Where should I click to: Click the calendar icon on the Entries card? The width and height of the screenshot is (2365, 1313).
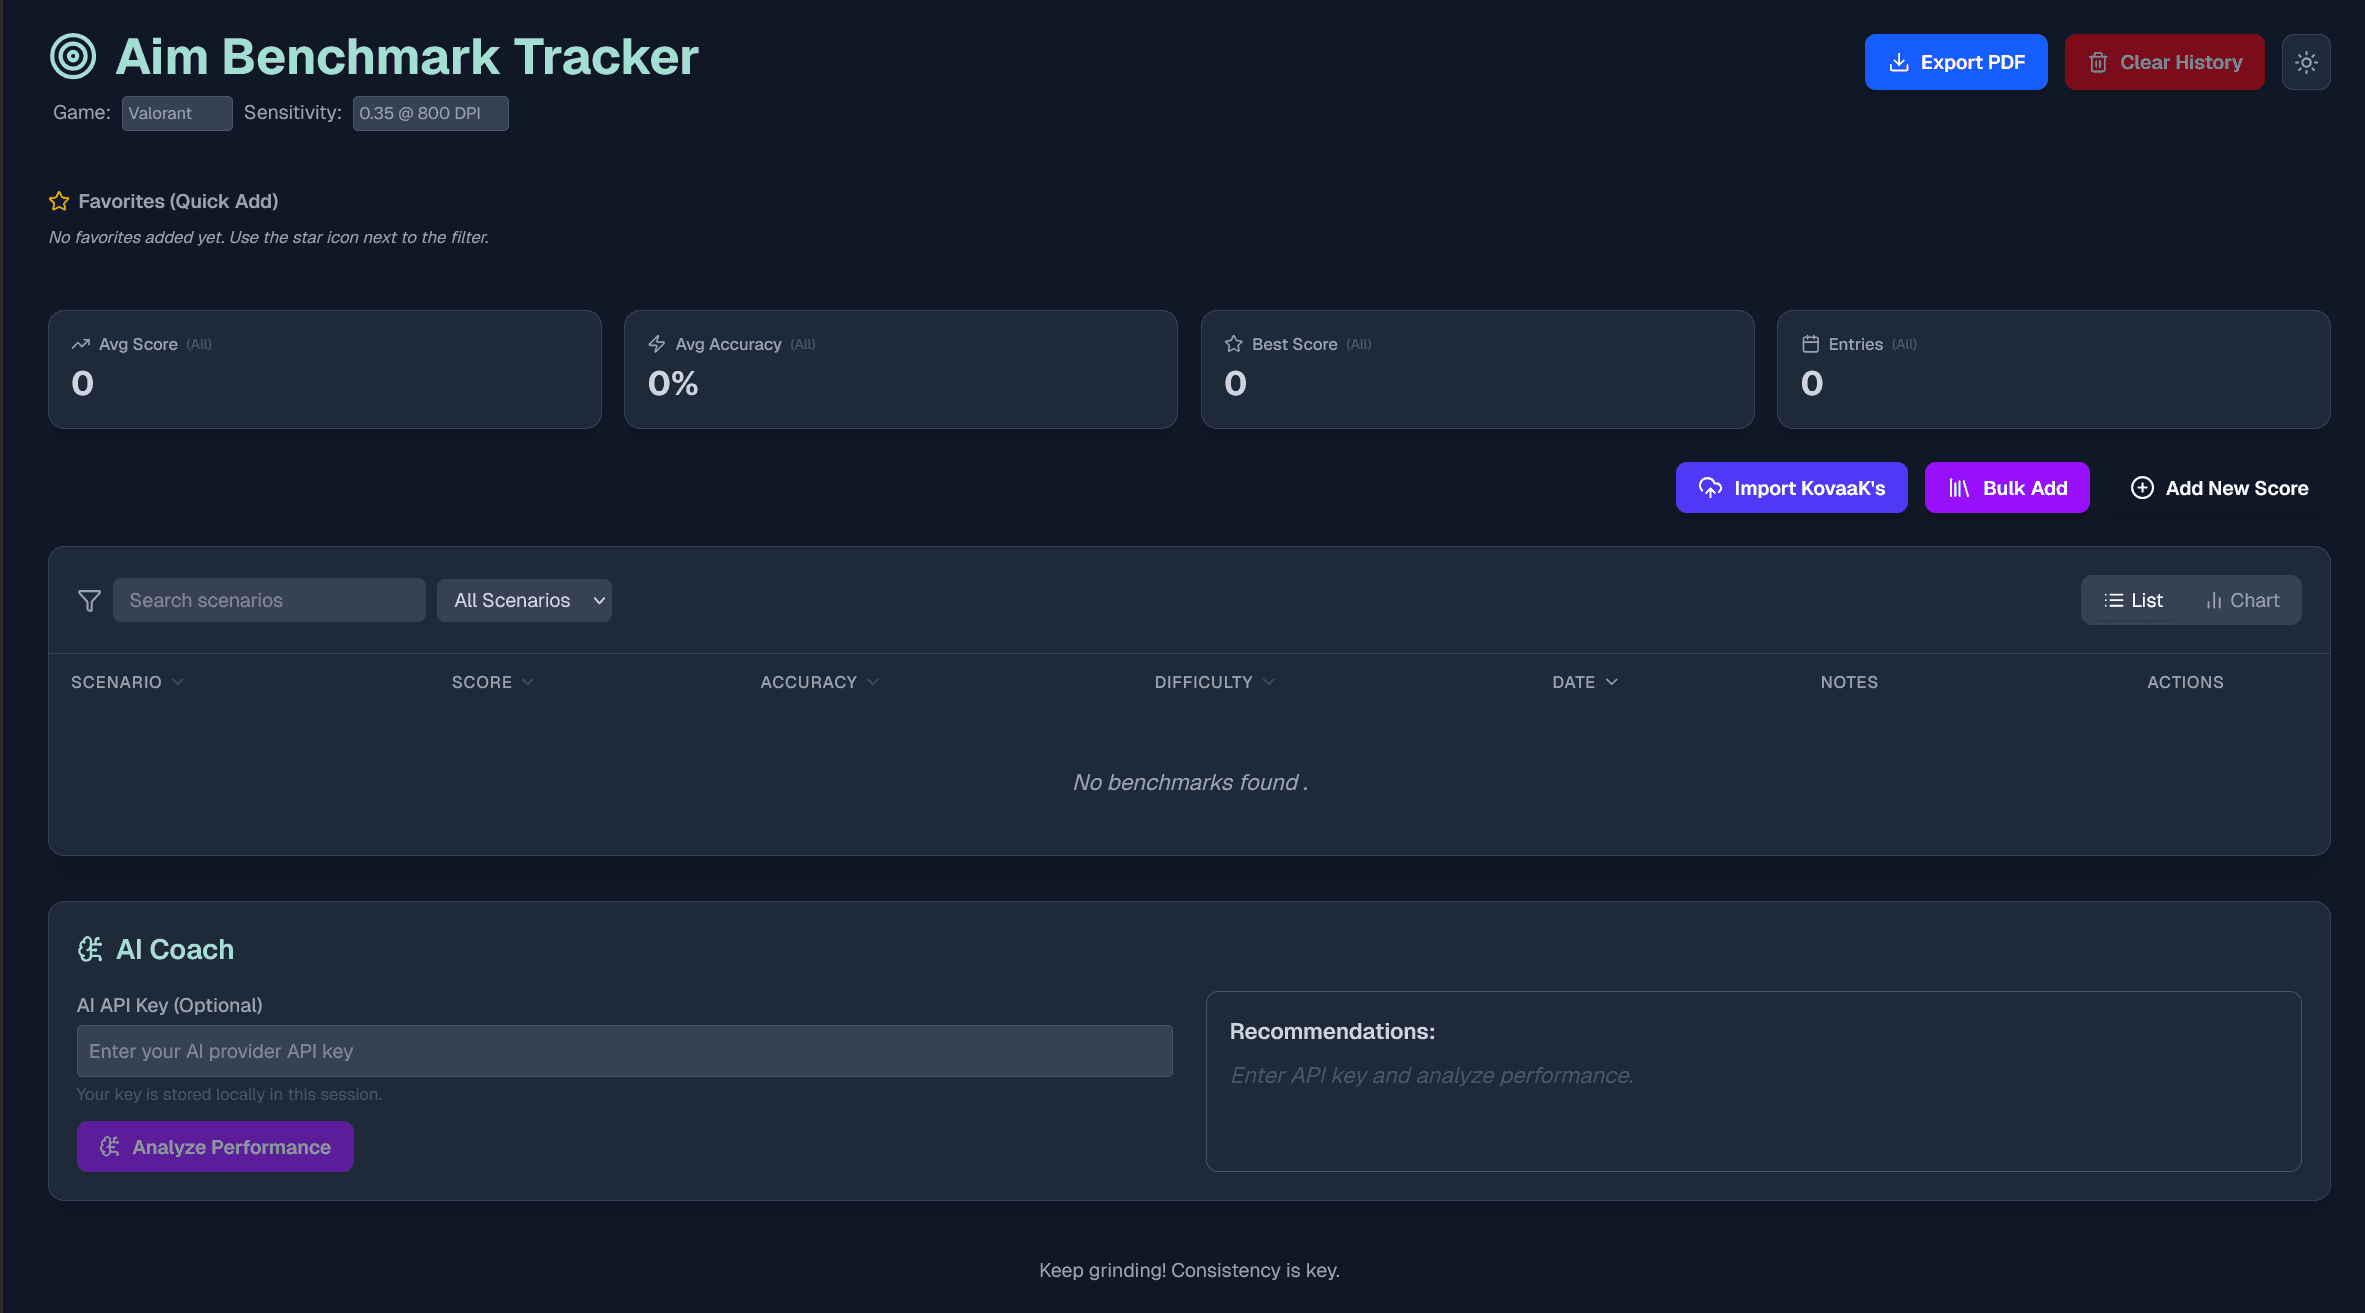(x=1811, y=343)
